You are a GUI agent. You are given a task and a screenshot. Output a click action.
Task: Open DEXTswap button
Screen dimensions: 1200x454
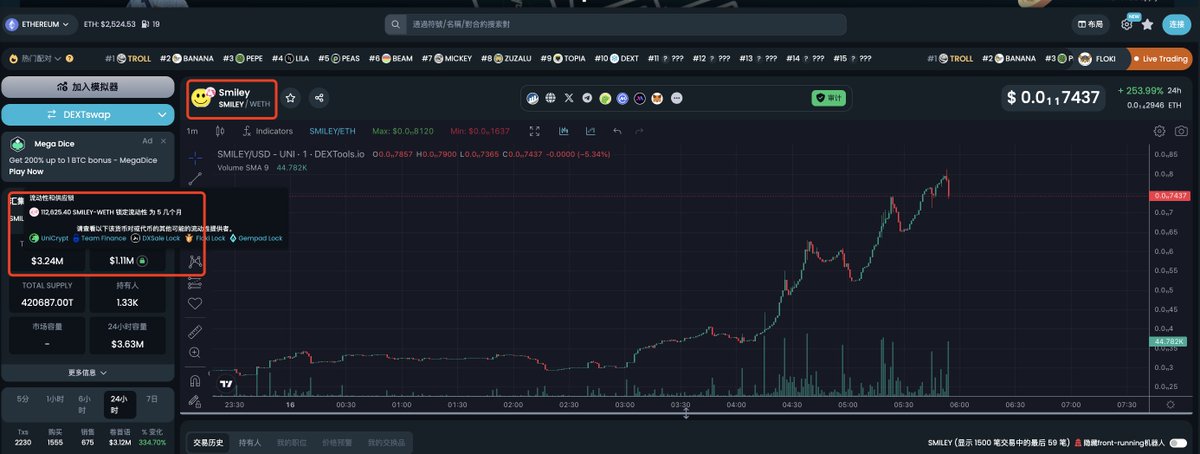pyautogui.click(x=88, y=114)
